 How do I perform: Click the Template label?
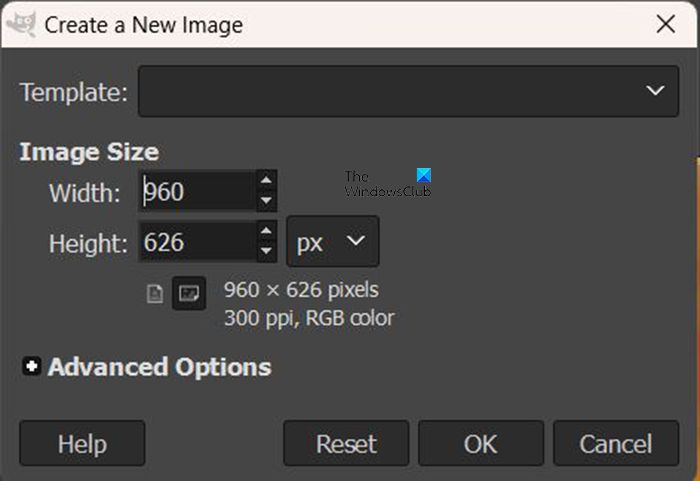click(73, 93)
